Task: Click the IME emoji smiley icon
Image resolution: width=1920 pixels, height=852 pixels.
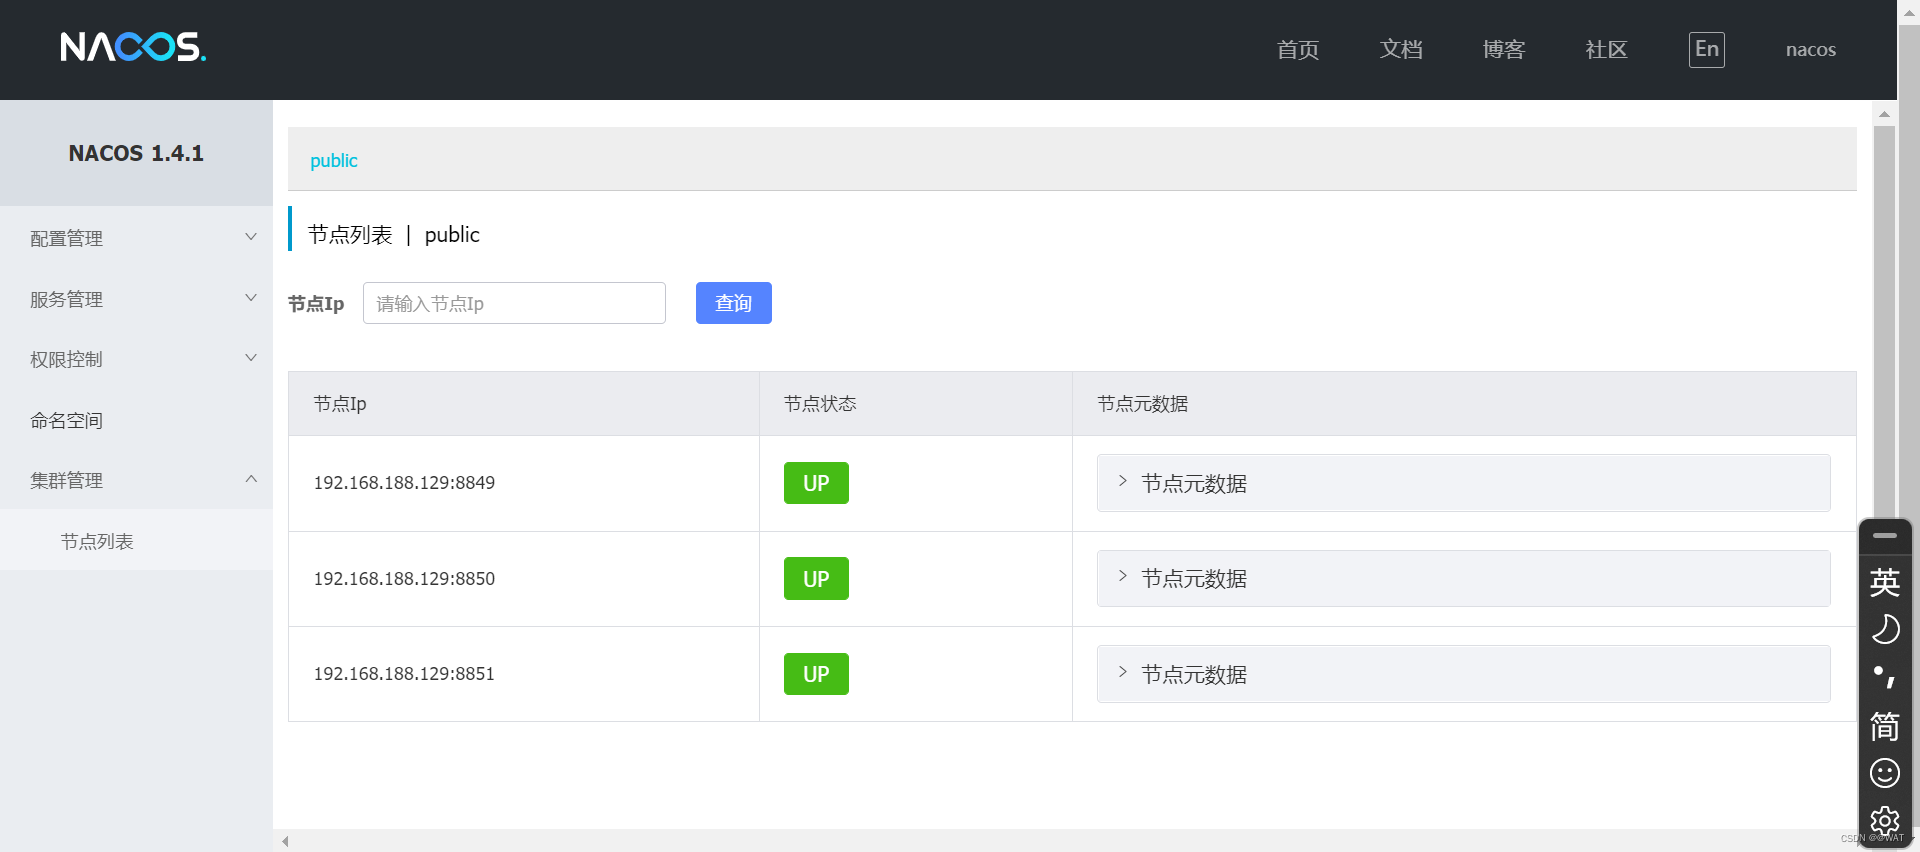Action: coord(1885,773)
